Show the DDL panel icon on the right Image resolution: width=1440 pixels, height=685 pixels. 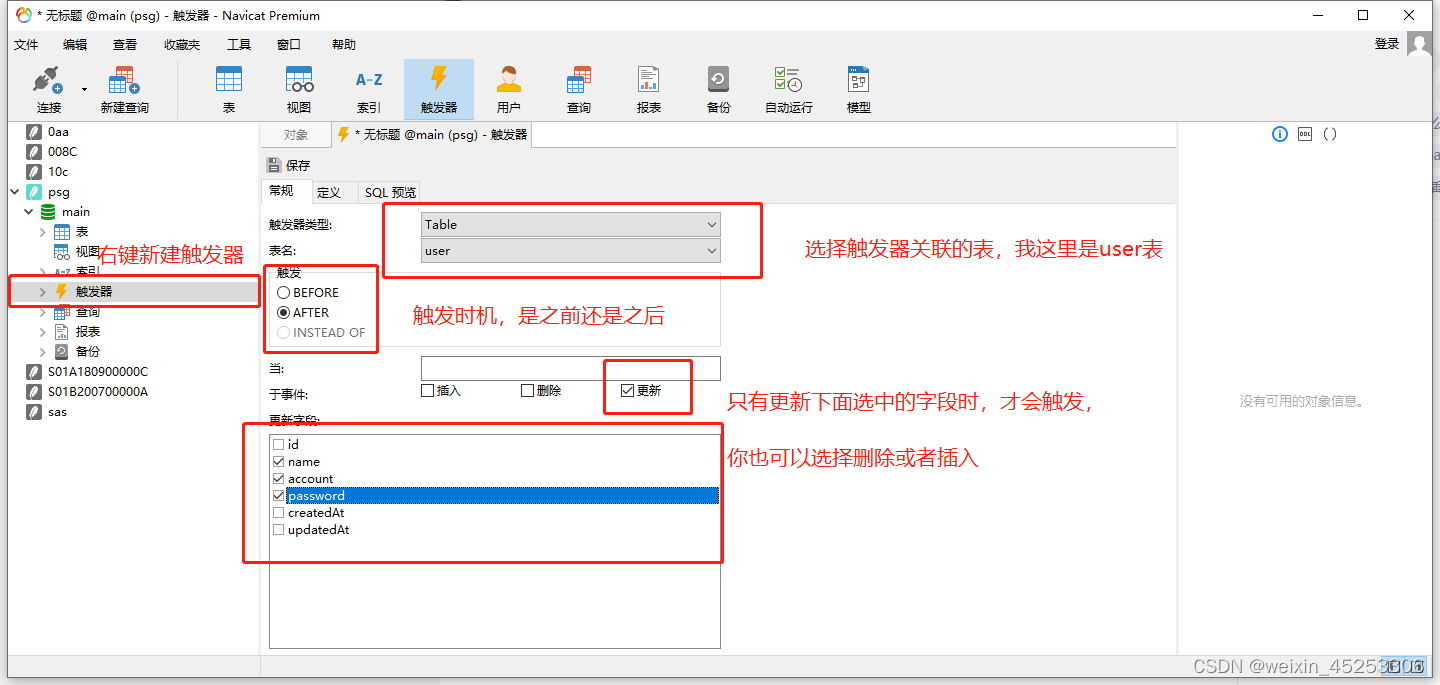point(1303,133)
